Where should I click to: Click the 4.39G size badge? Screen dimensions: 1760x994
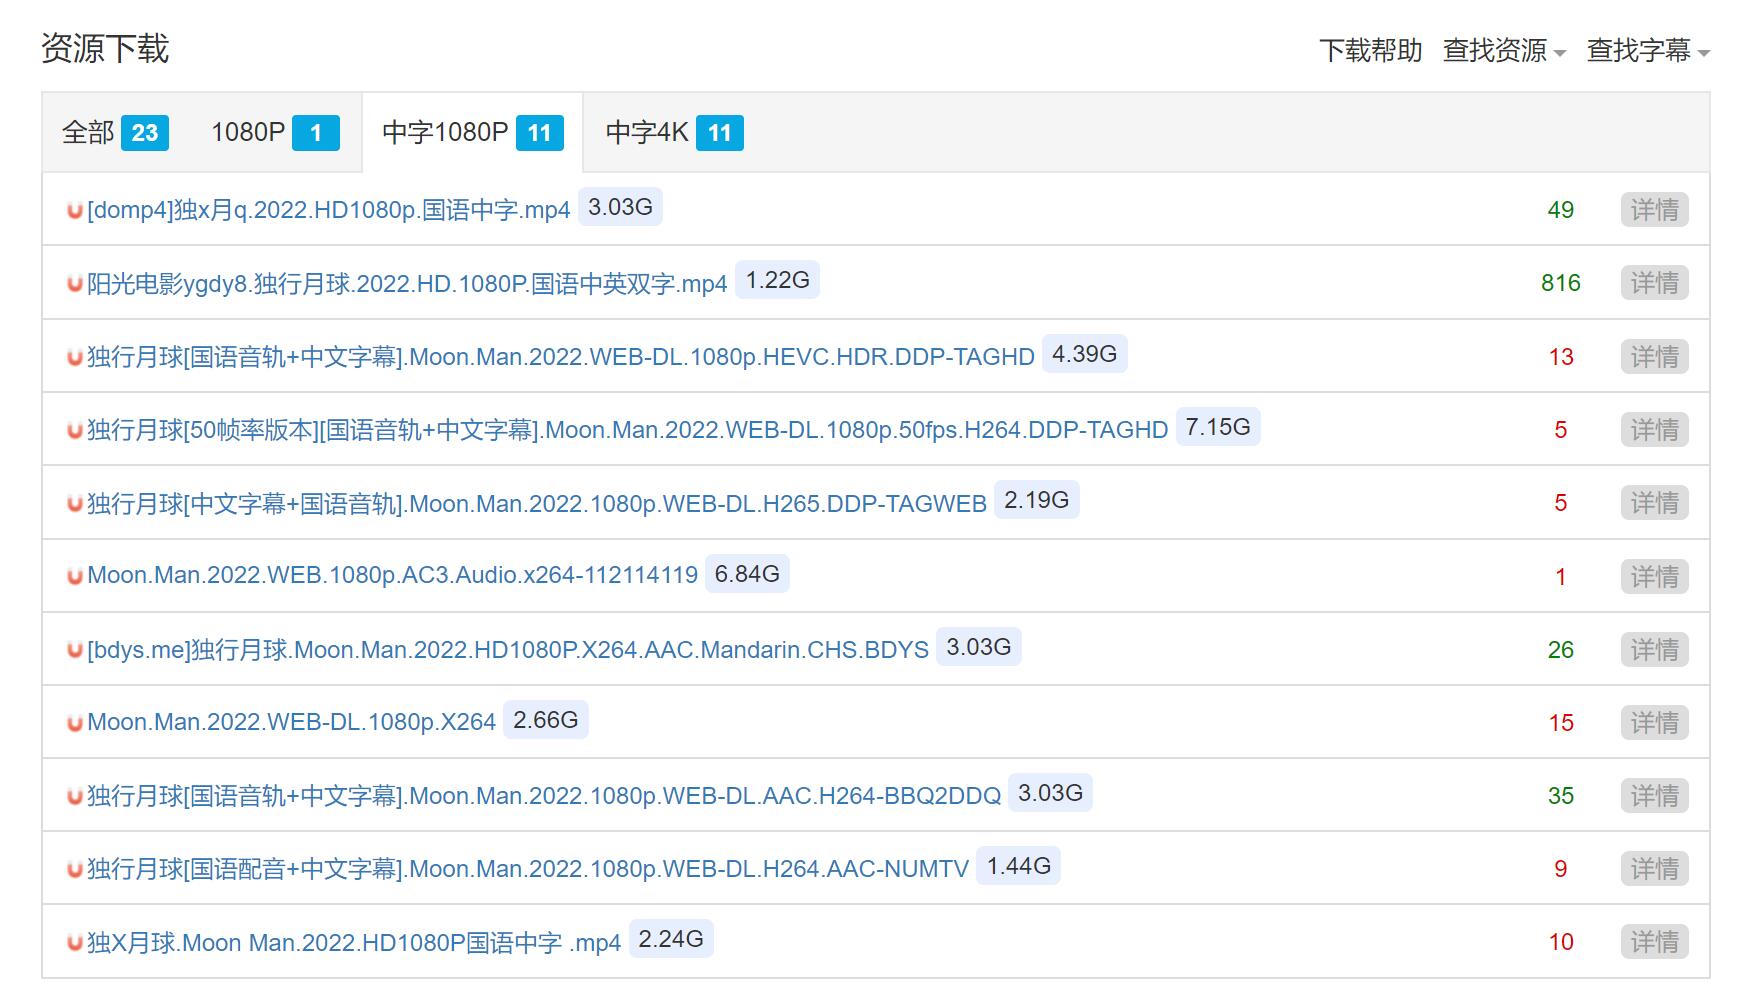(1084, 354)
